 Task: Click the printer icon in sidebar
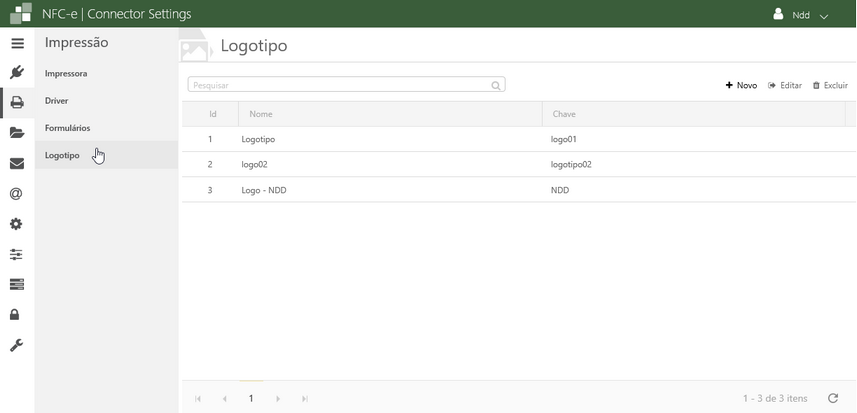(x=17, y=102)
